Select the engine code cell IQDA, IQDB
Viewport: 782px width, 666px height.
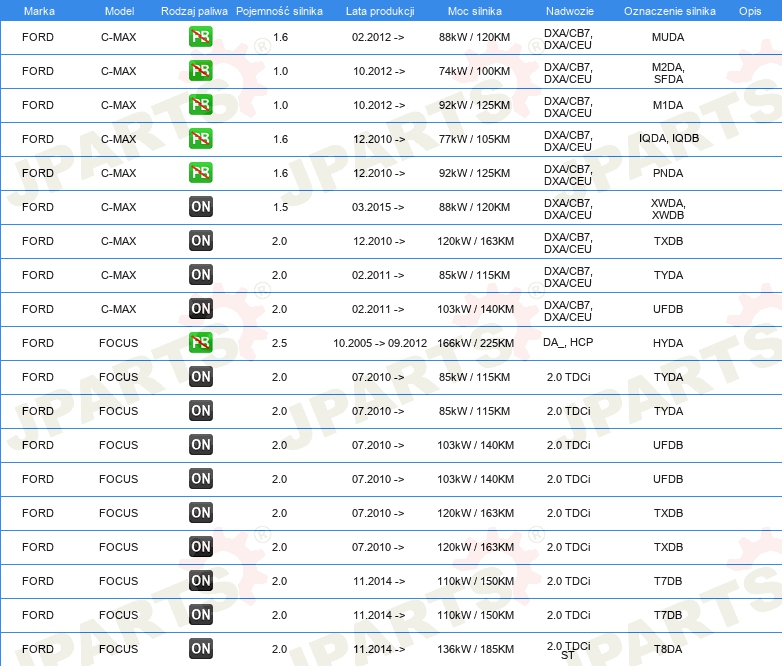click(x=669, y=138)
